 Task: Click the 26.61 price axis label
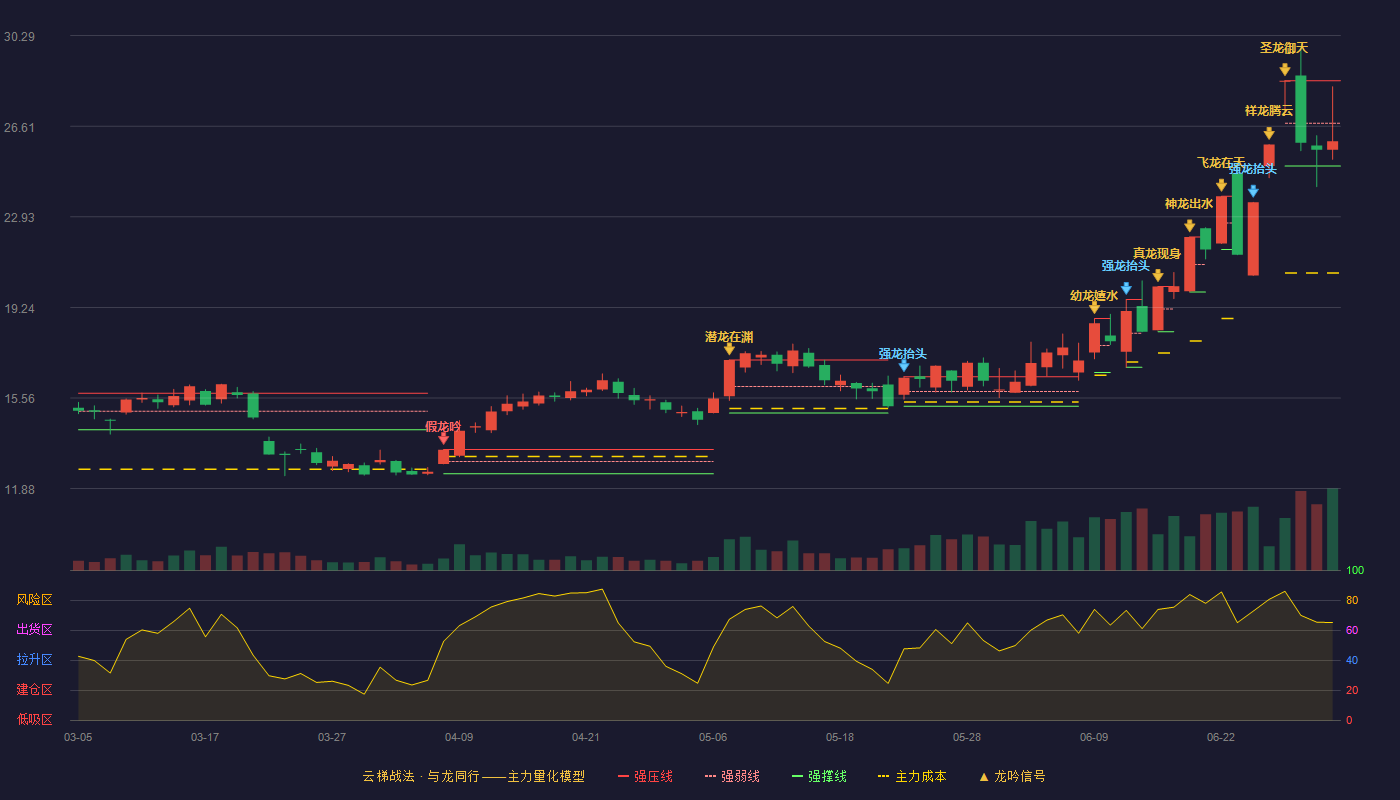(x=19, y=127)
